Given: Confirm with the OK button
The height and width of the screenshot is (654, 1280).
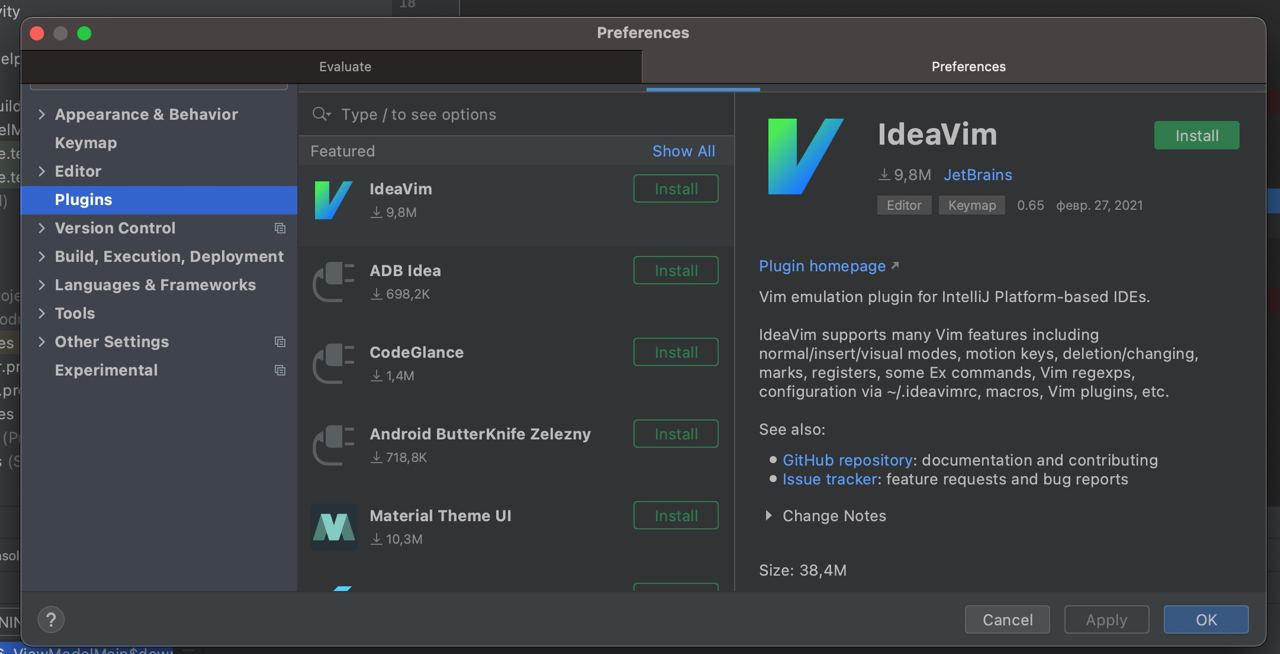Looking at the screenshot, I should coord(1206,619).
